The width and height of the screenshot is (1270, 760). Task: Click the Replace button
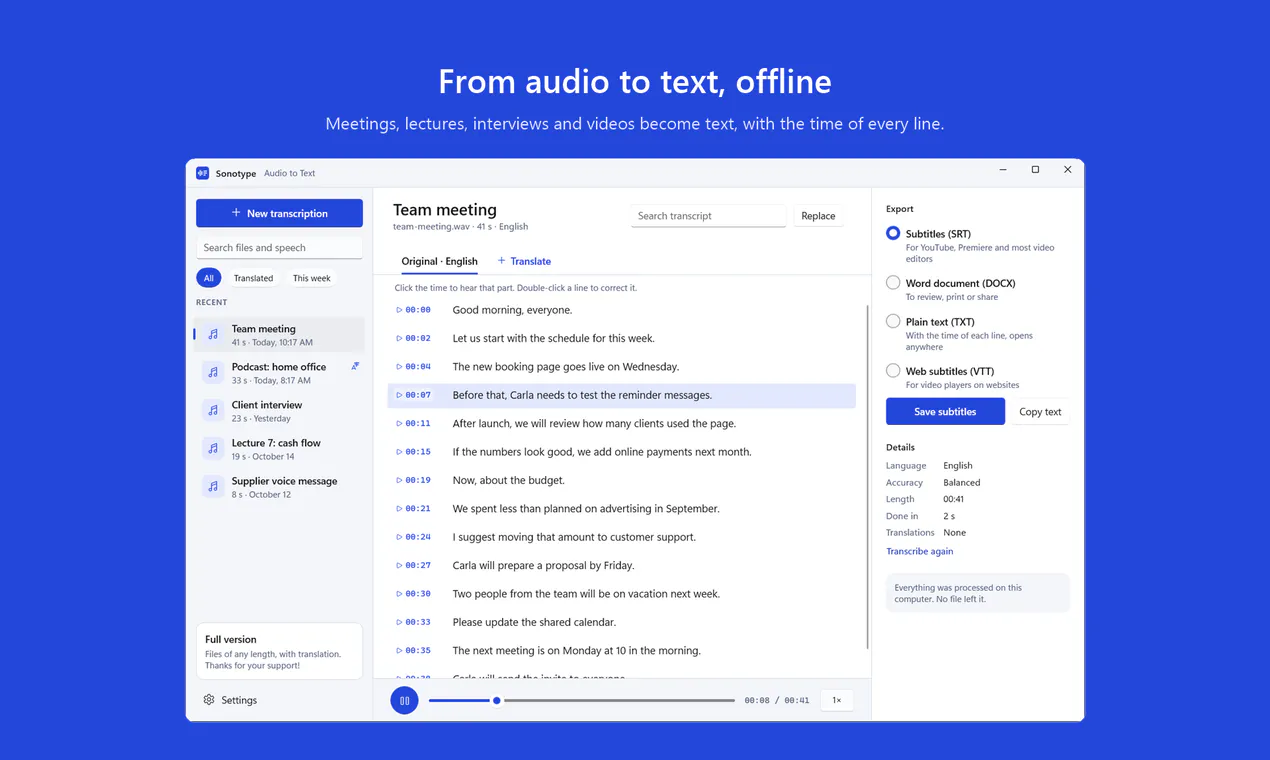coord(818,216)
